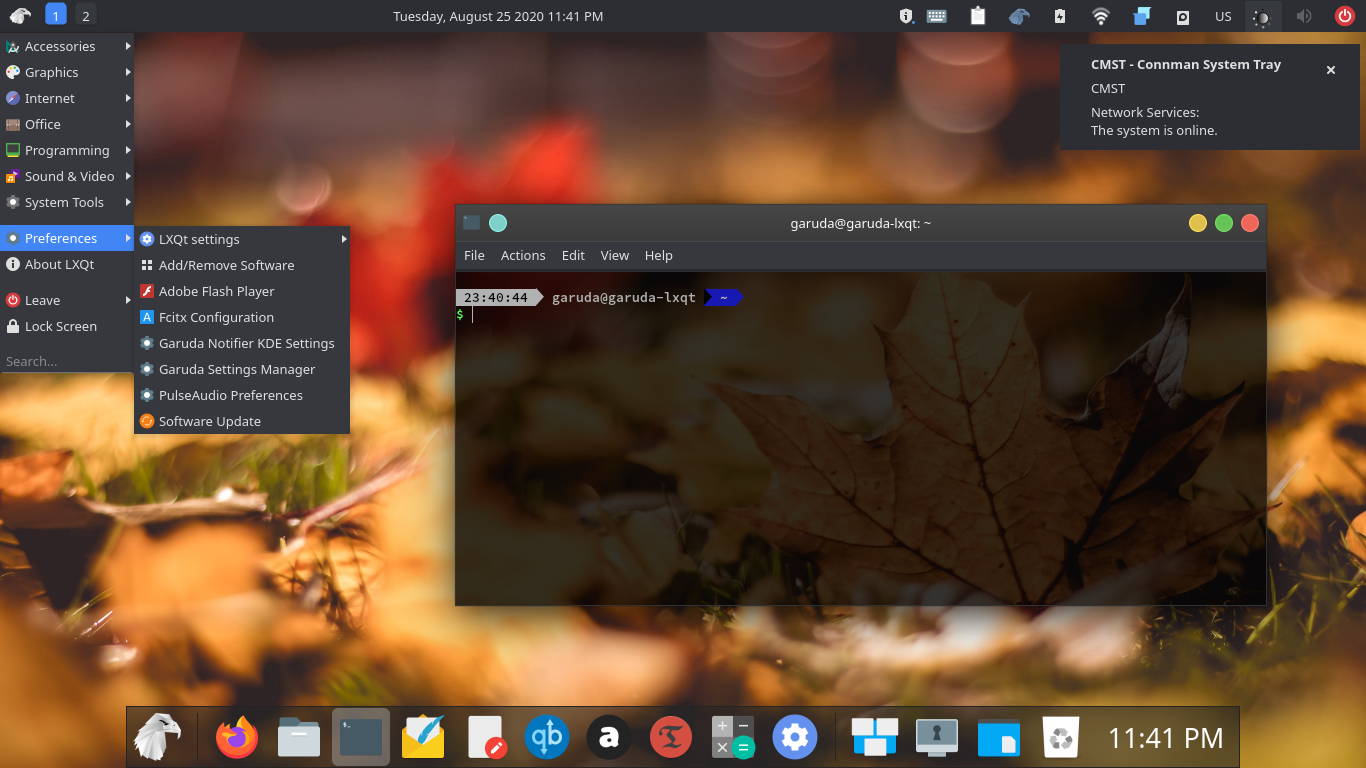Open Add/Remove Software from Preferences

[x=242, y=265]
